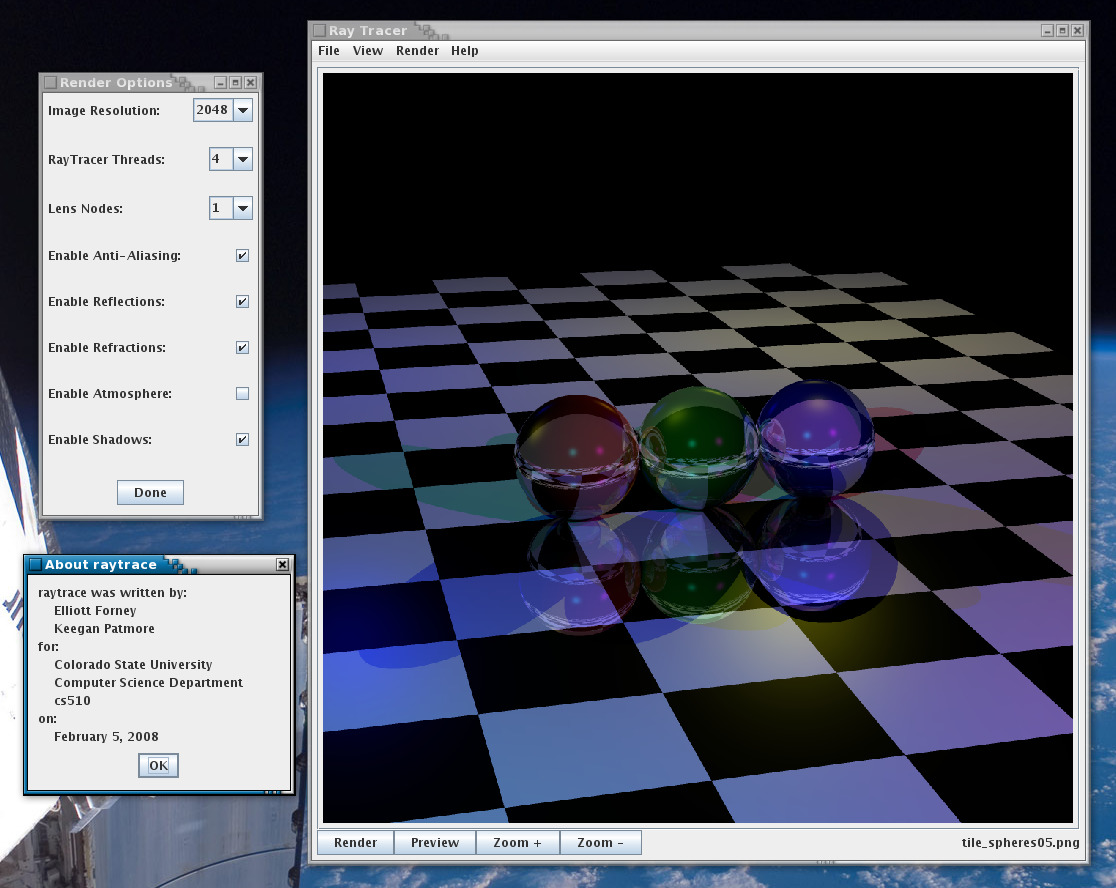
Task: Expand the RayTracer Threads dropdown arrow
Action: [243, 159]
